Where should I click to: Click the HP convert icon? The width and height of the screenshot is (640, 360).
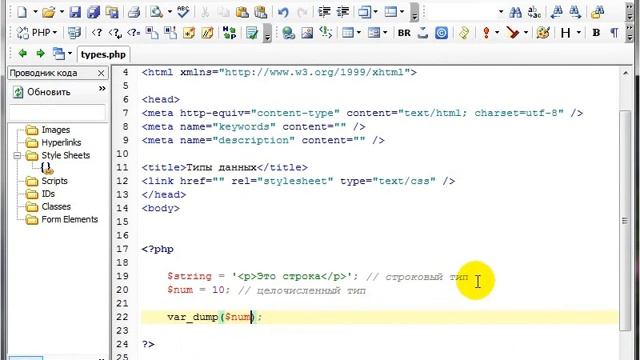click(x=229, y=33)
